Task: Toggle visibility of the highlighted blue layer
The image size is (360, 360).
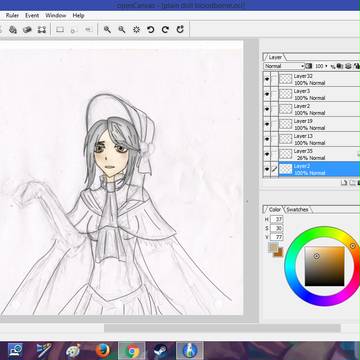Action: (x=267, y=169)
